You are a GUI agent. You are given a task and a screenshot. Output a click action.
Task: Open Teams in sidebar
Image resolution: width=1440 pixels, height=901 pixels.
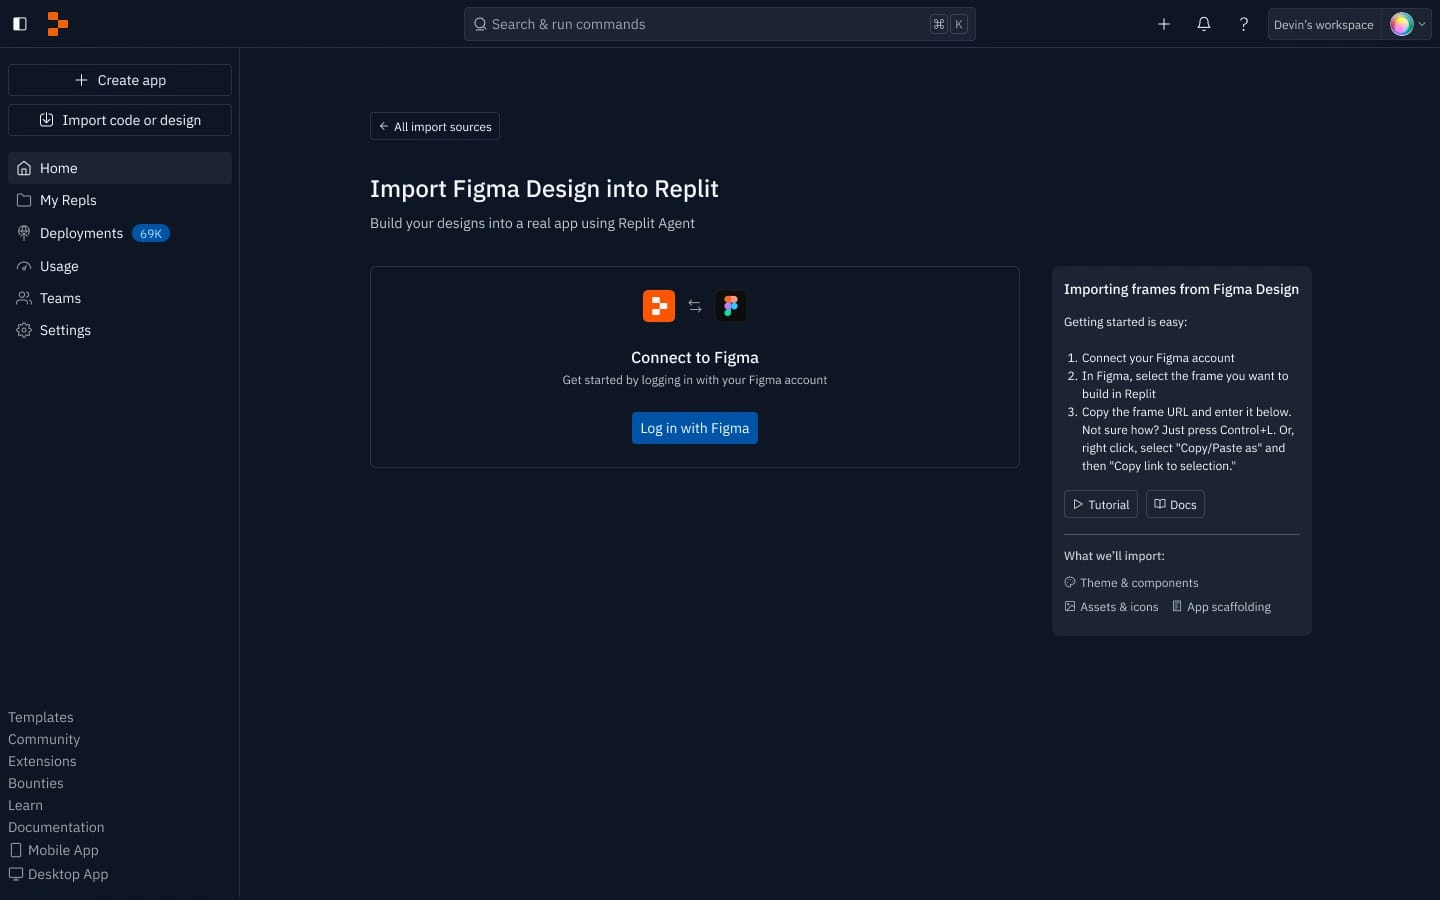click(120, 298)
